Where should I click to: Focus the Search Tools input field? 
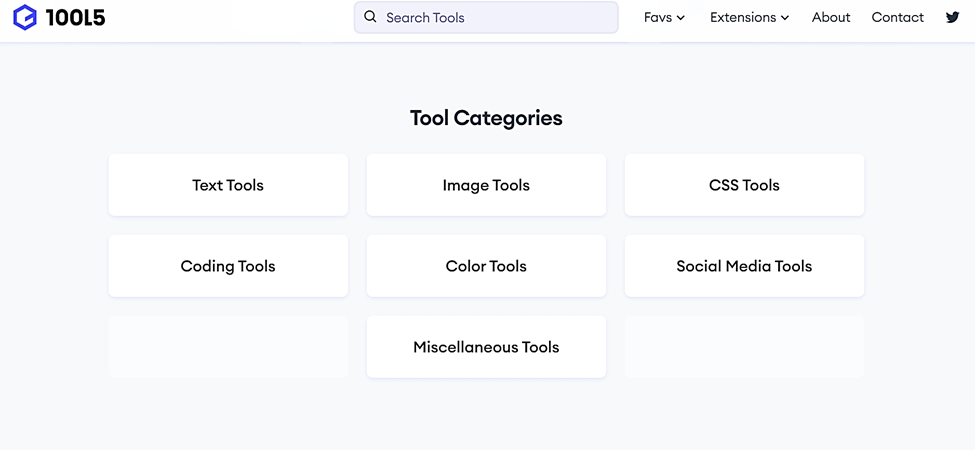[486, 17]
